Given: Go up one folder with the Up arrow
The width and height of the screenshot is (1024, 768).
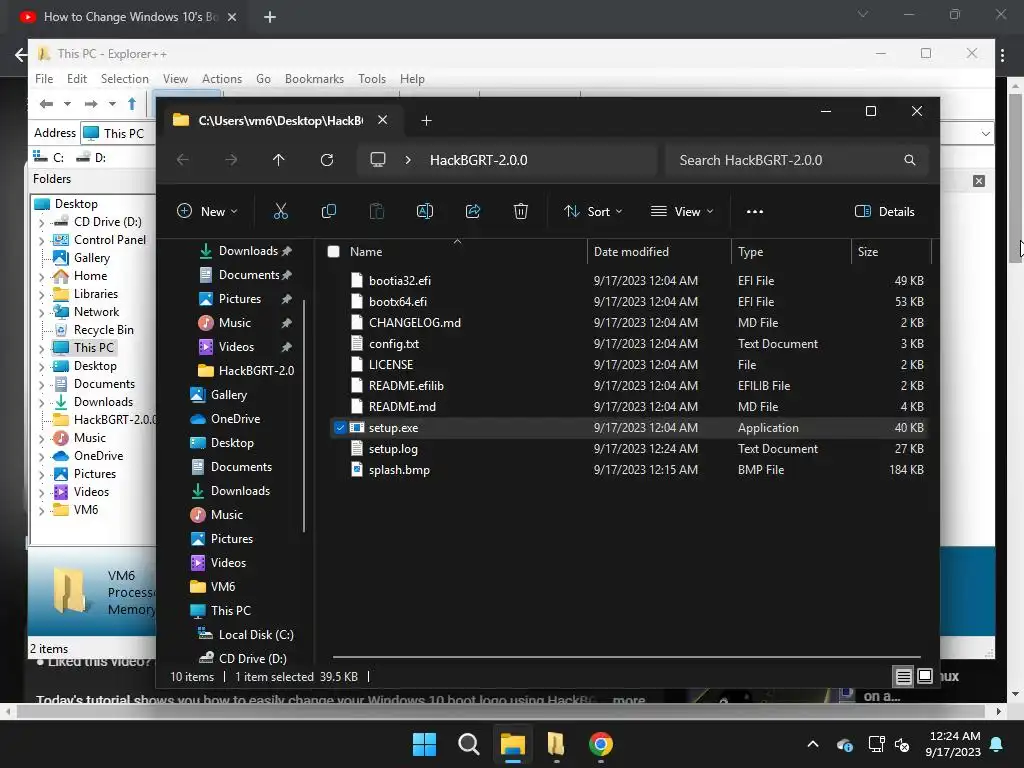Looking at the screenshot, I should [279, 160].
